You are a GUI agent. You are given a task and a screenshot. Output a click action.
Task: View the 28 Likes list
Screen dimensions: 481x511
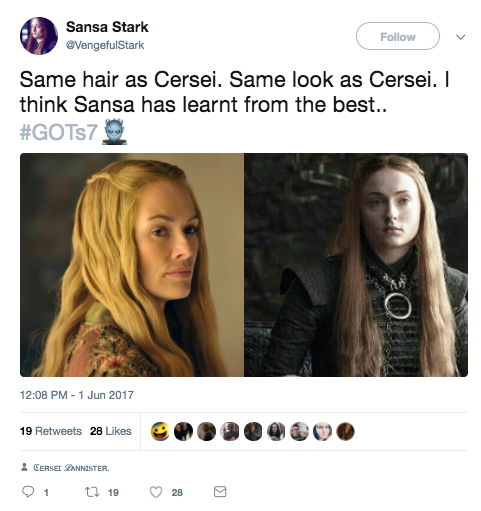click(x=111, y=431)
